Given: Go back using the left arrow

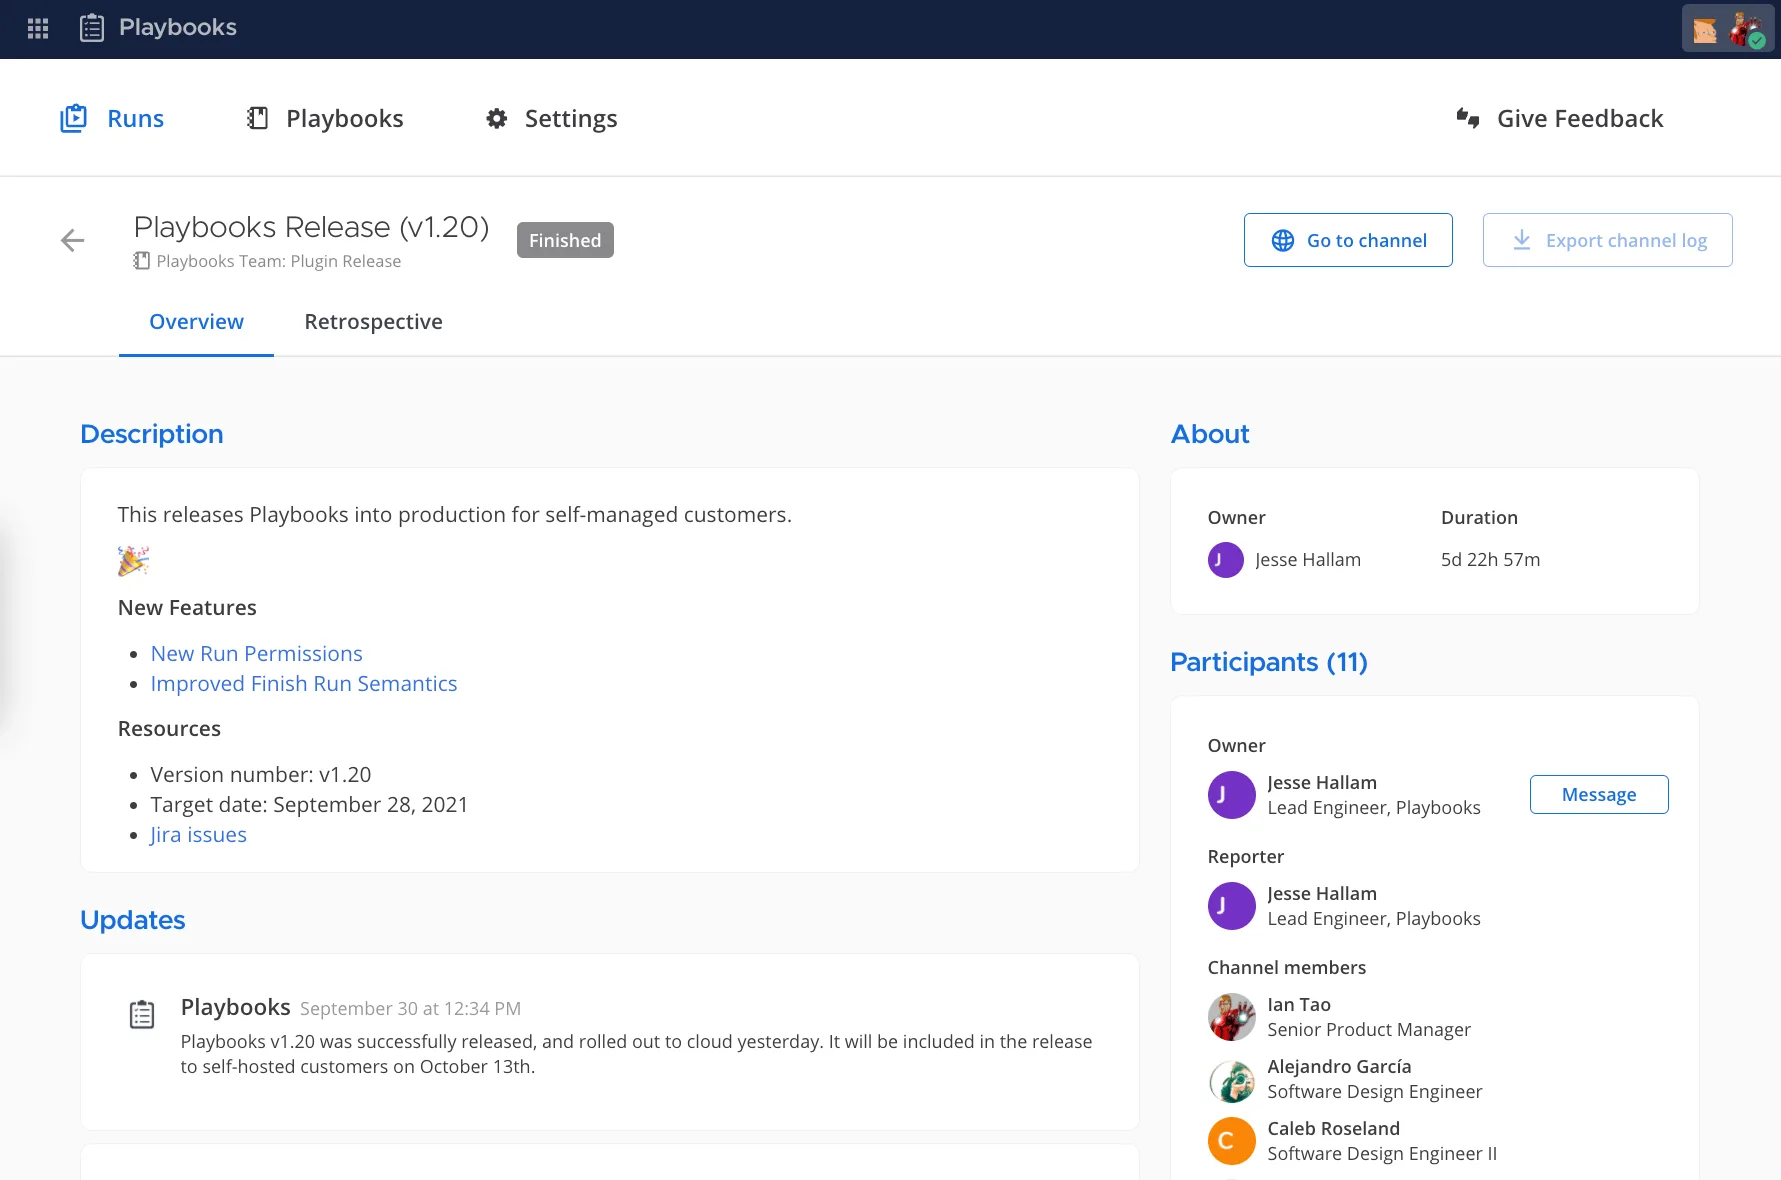Looking at the screenshot, I should coord(72,240).
